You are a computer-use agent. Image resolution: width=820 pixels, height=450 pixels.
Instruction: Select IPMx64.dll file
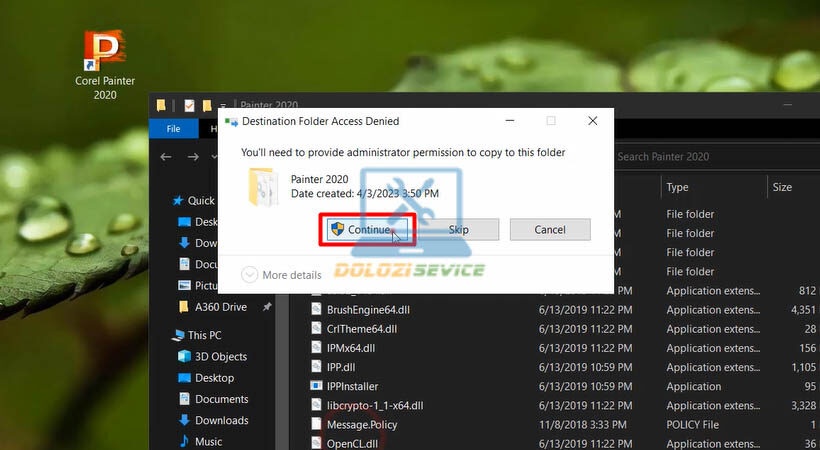tap(351, 348)
